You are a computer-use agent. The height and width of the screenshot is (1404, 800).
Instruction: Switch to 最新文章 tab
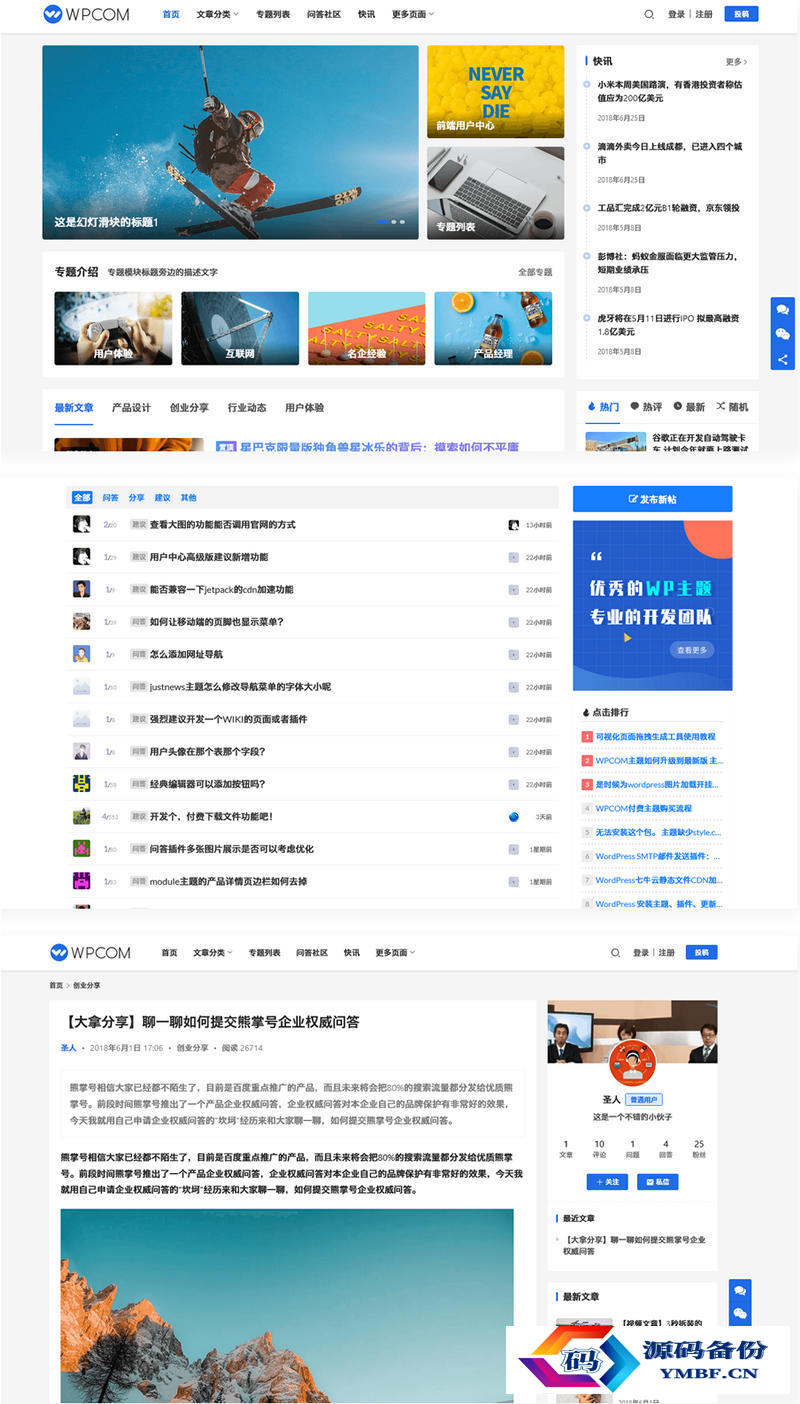click(x=74, y=408)
